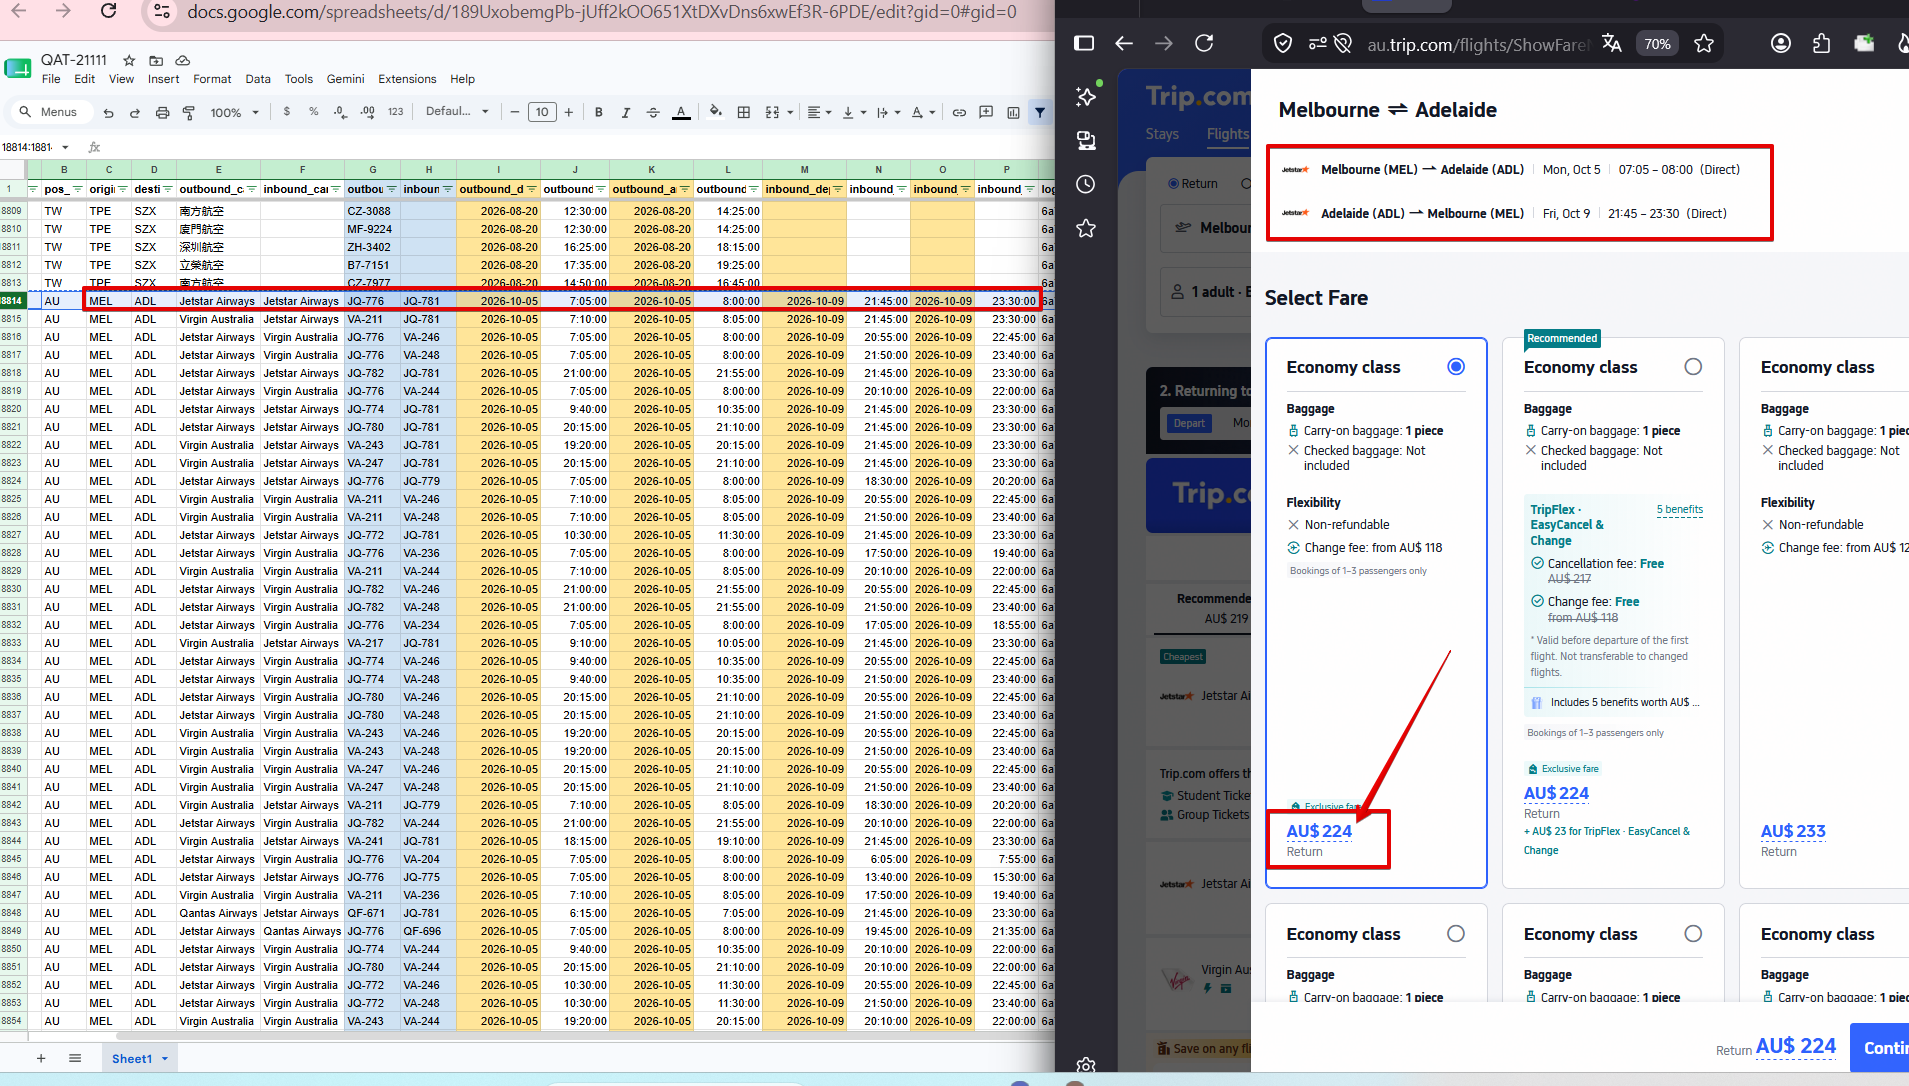Move QAT-21111 using the folder icon
The height and width of the screenshot is (1086, 1909).
click(156, 60)
